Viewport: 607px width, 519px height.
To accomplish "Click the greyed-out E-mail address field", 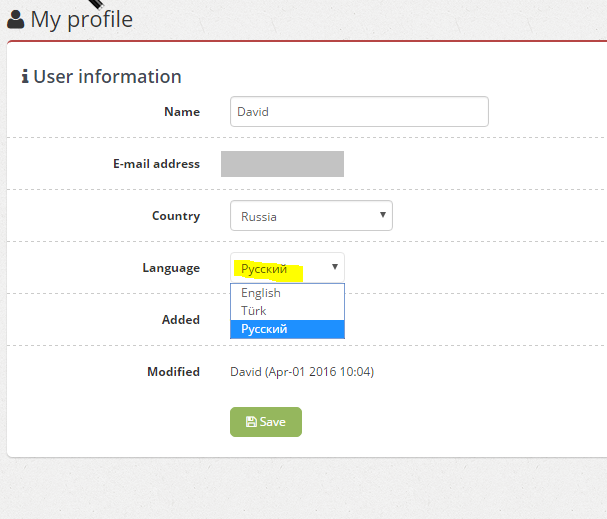I will tap(282, 164).
